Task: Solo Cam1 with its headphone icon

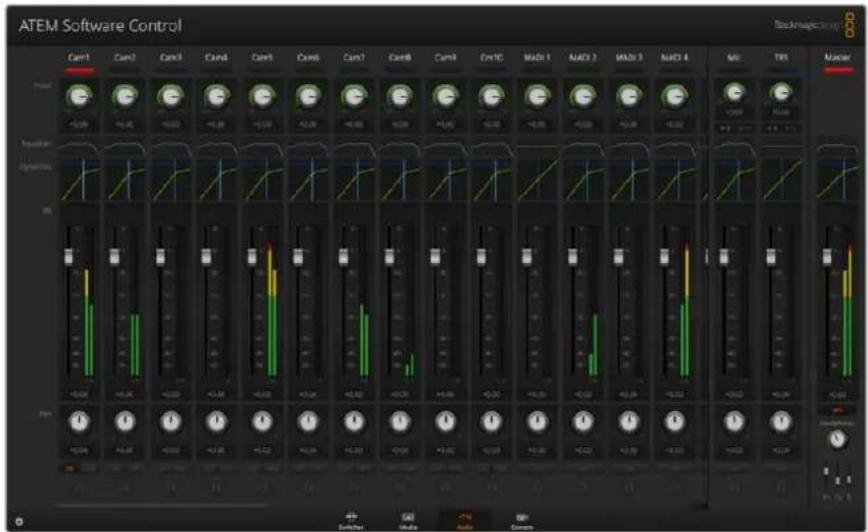Action: point(78,487)
